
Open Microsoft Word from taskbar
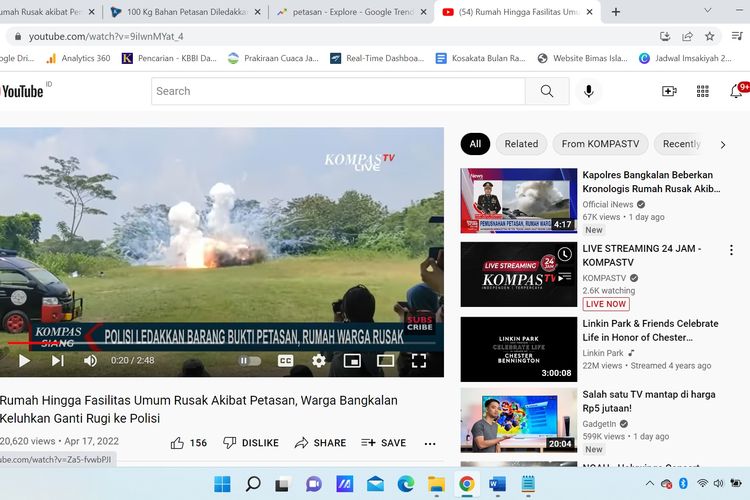[497, 484]
